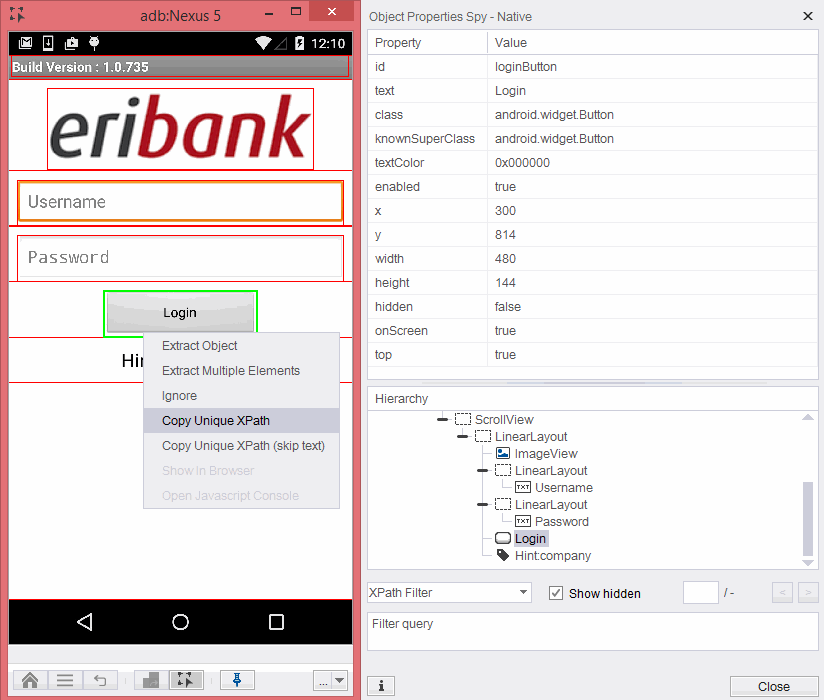Select Ignore in context menu
The width and height of the screenshot is (824, 700).
pos(179,396)
